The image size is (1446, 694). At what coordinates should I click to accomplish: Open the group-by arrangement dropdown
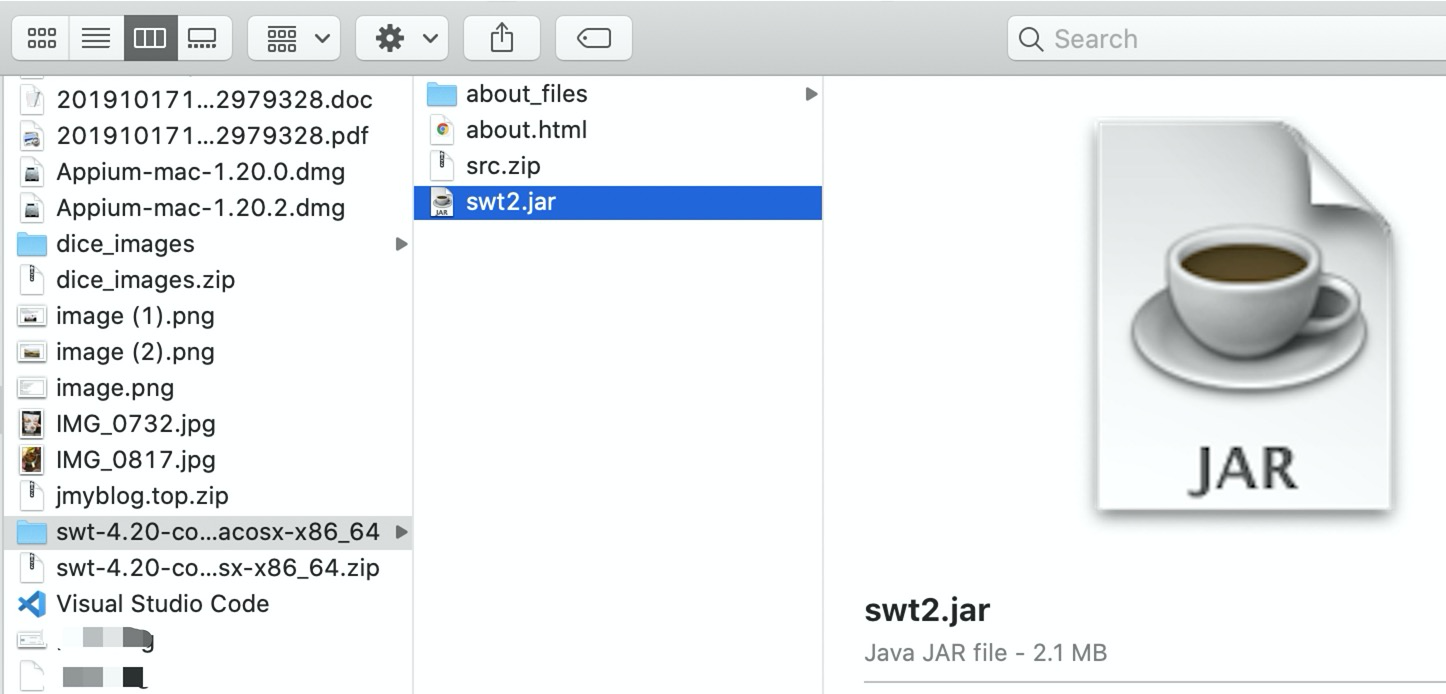tap(297, 39)
